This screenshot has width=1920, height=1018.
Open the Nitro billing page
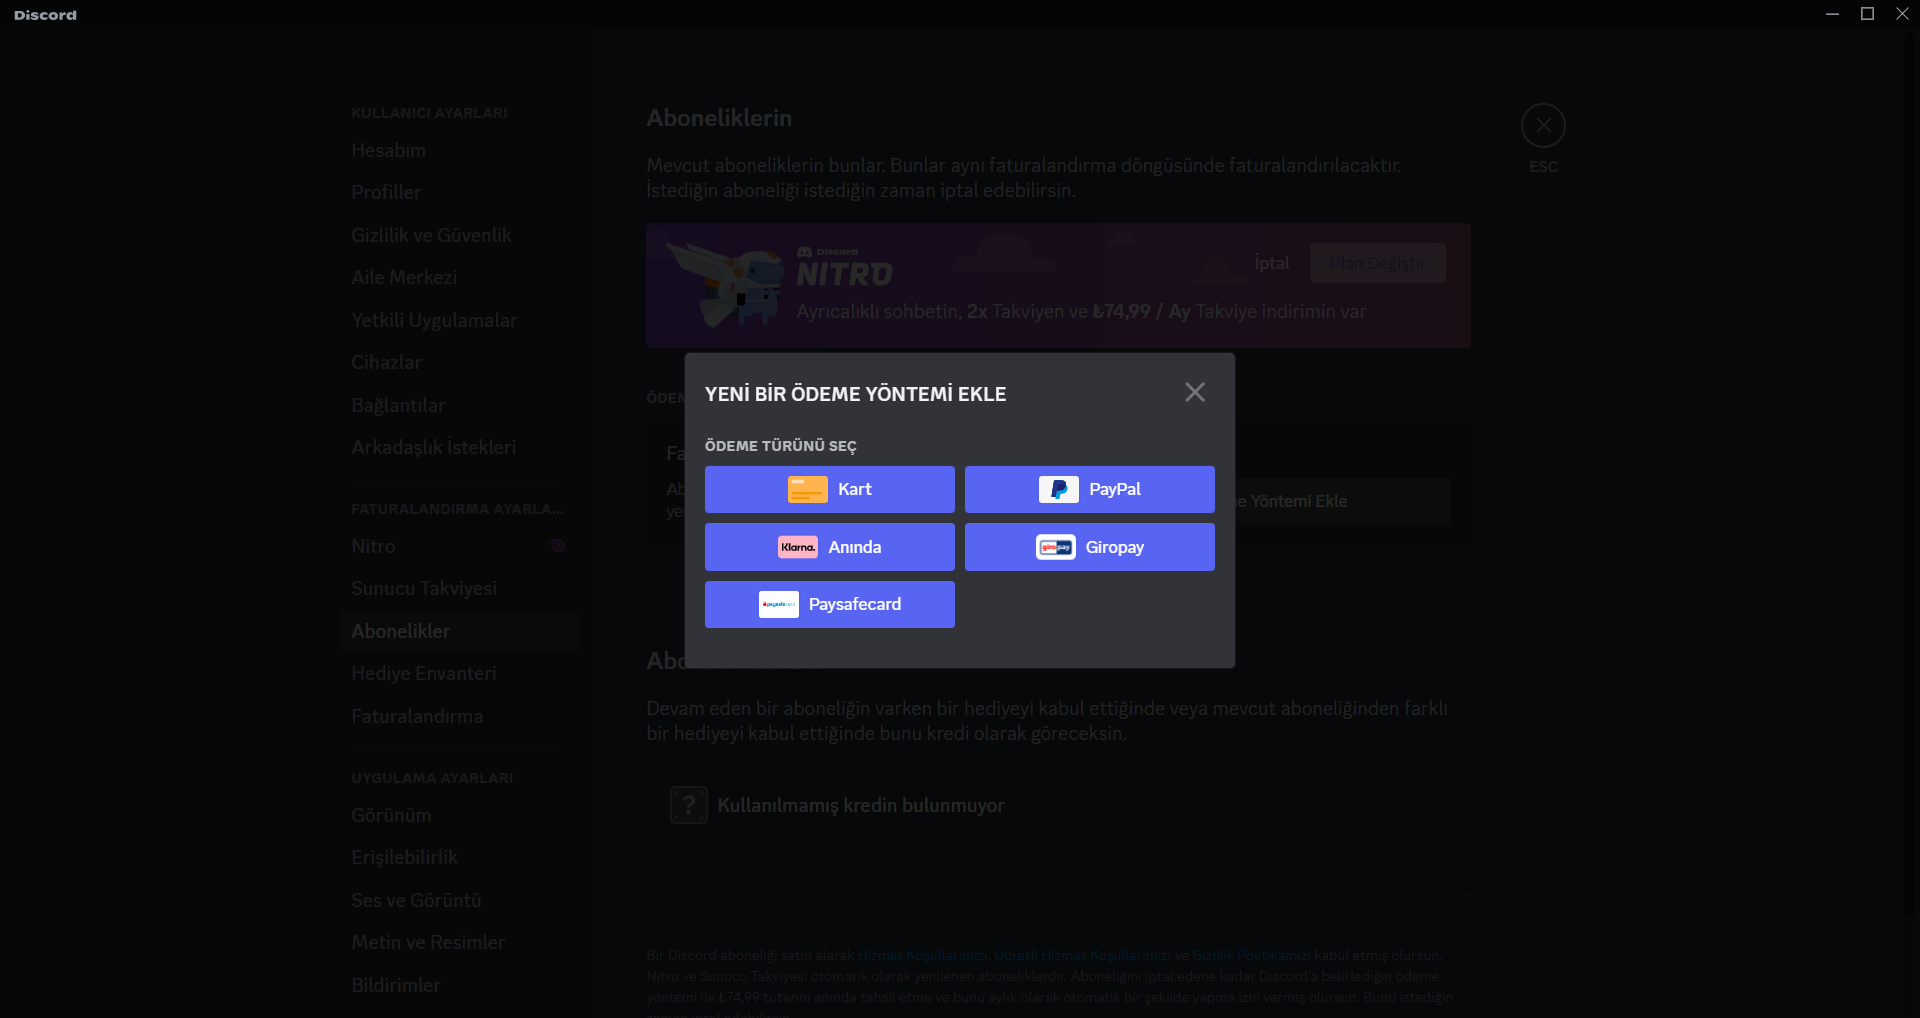pyautogui.click(x=459, y=546)
